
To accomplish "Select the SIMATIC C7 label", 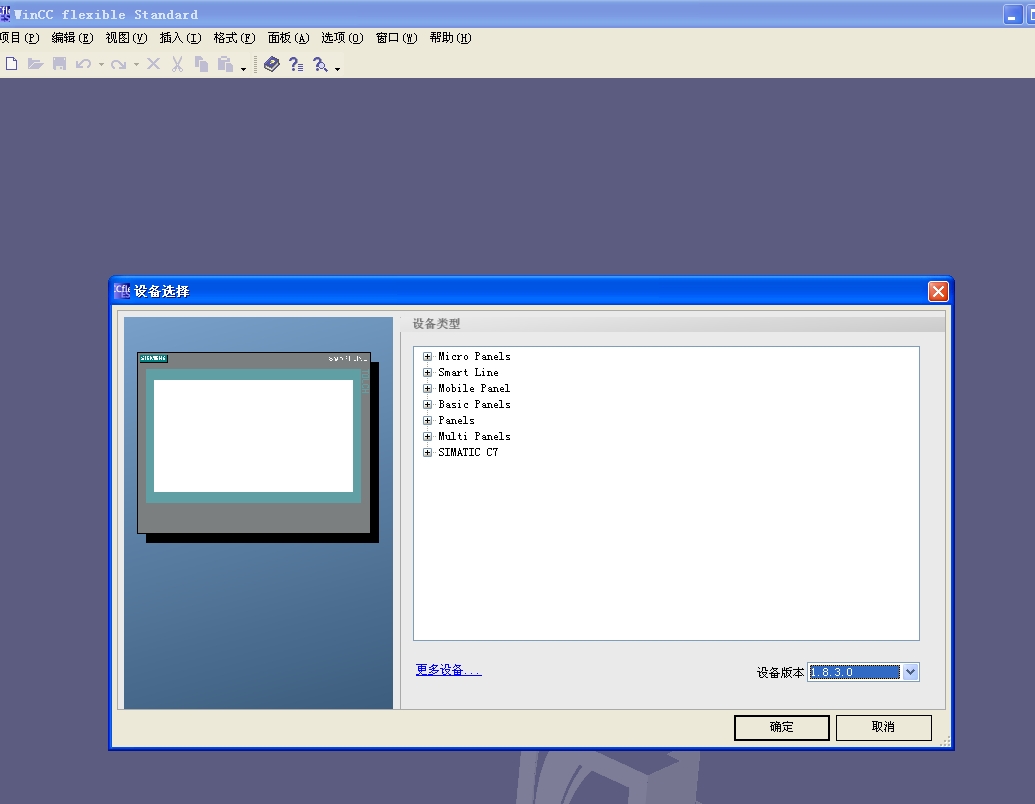I will [x=468, y=452].
